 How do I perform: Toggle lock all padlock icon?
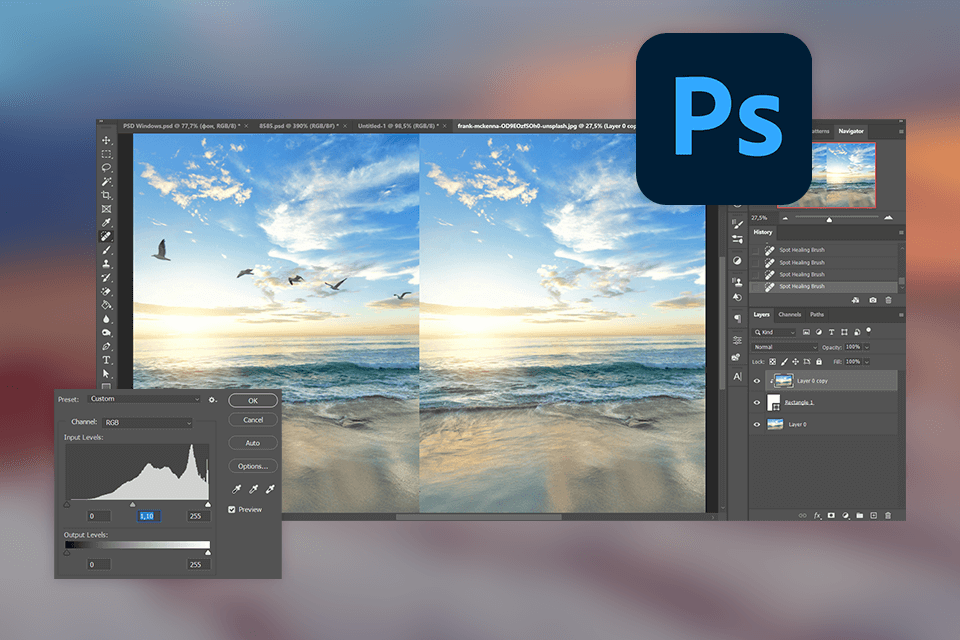[819, 362]
